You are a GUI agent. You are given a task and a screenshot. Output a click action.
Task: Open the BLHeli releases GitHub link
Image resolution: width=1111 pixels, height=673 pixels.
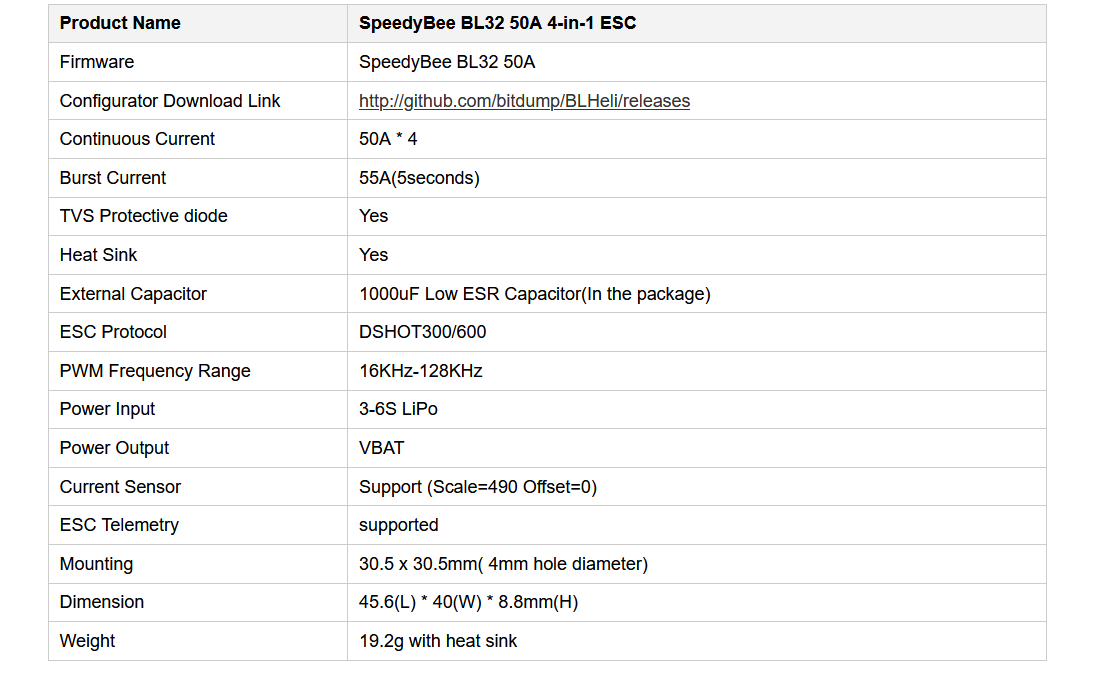pos(524,101)
